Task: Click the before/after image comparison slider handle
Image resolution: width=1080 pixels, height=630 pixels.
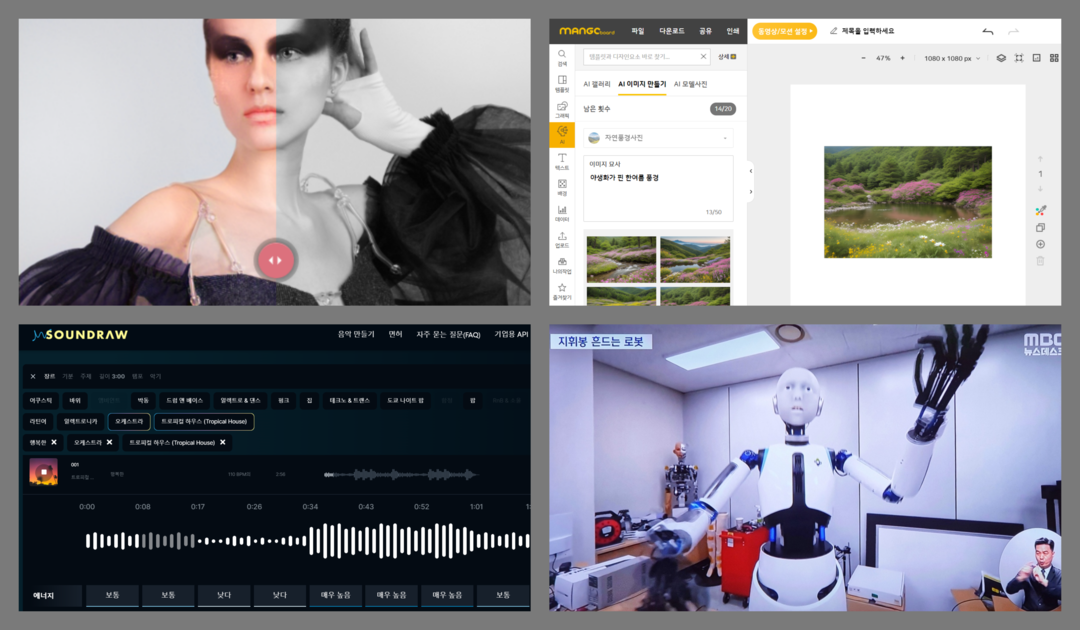Action: coord(275,260)
